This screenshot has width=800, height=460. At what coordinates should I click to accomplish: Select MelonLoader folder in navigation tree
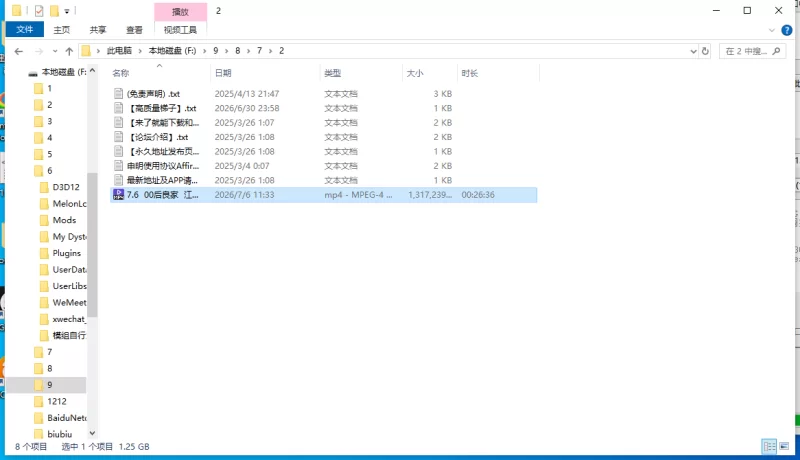[69, 203]
